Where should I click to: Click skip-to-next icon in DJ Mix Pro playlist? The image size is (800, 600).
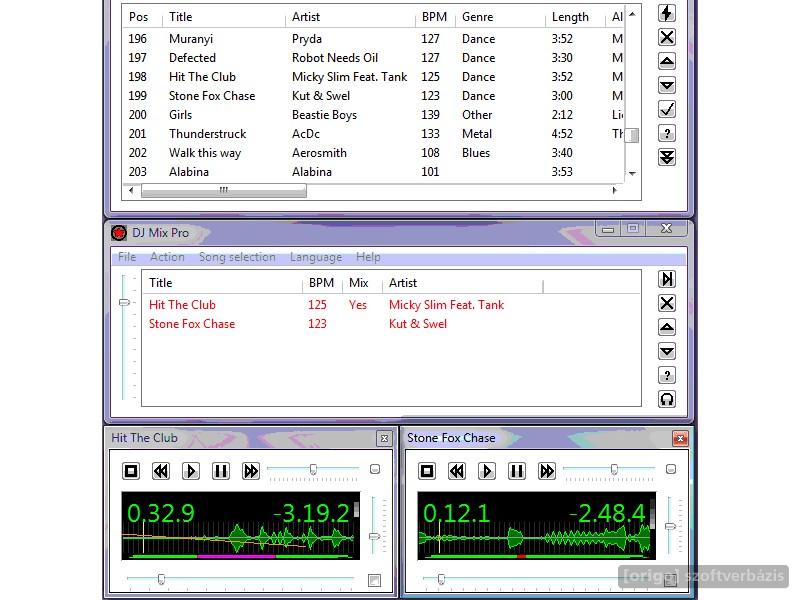(667, 279)
